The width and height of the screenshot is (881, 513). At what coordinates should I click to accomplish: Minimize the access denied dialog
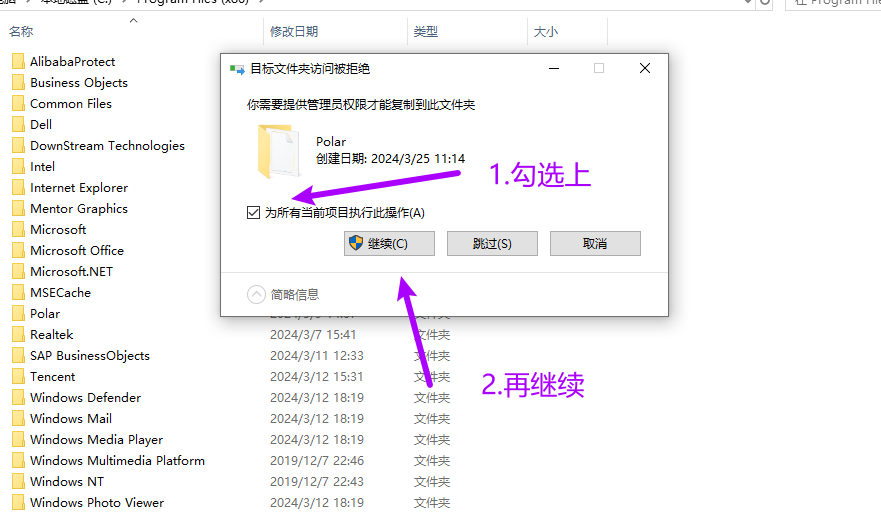click(x=554, y=69)
